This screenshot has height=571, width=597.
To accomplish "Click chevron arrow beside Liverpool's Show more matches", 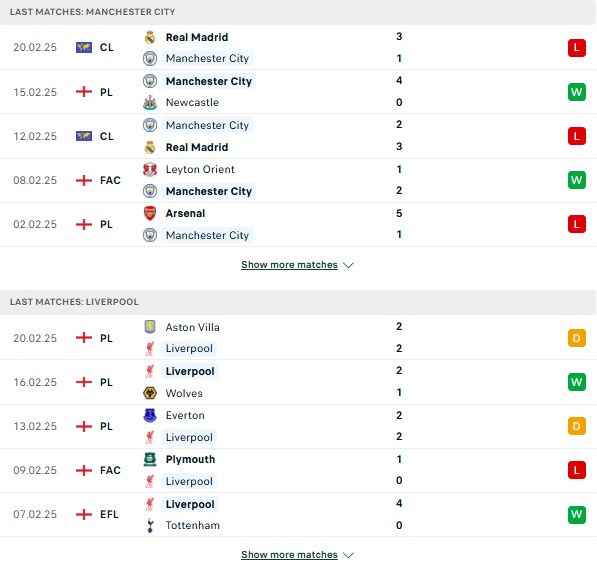I will coord(348,555).
